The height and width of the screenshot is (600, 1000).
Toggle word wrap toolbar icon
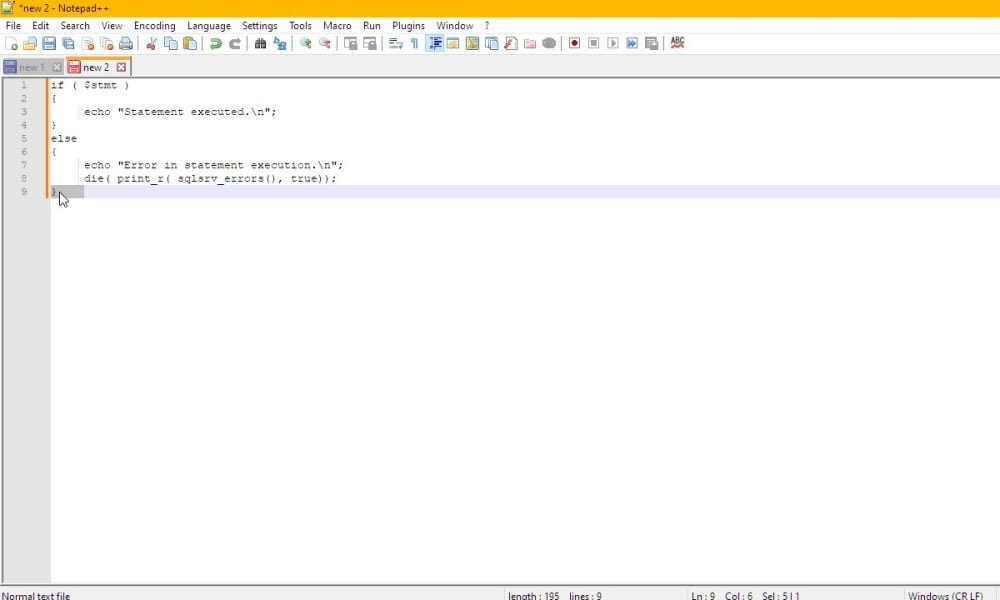coord(395,43)
